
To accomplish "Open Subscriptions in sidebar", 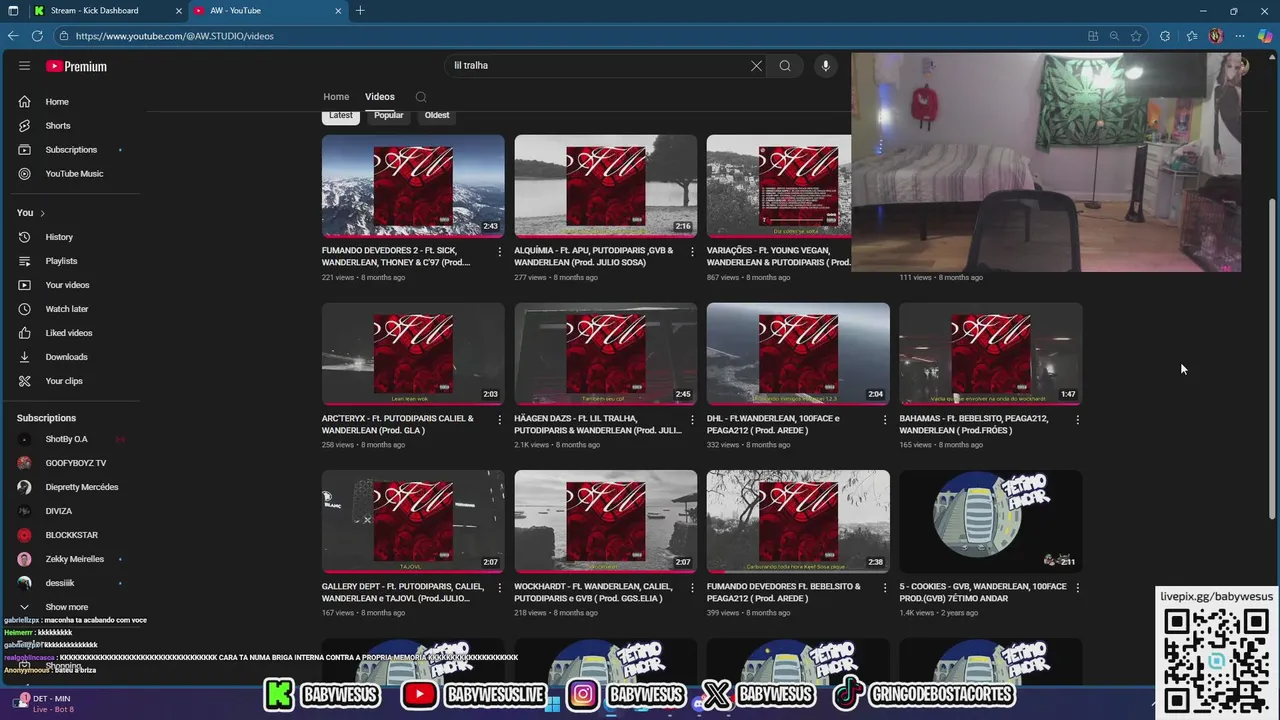I will coord(71,150).
